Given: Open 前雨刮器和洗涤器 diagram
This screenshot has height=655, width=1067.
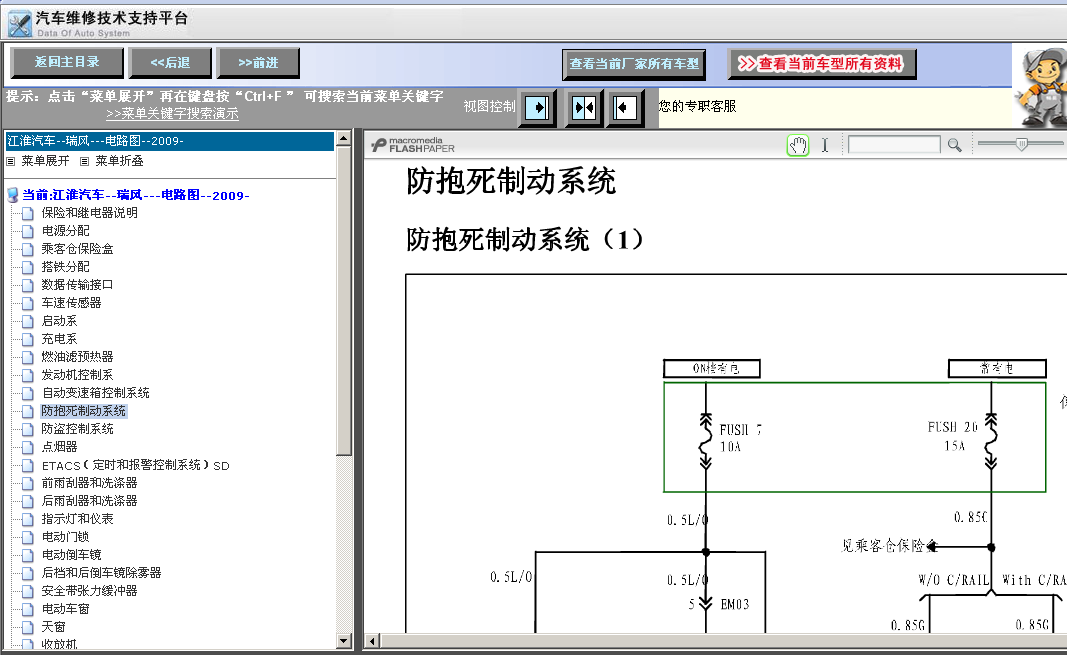Looking at the screenshot, I should point(89,483).
